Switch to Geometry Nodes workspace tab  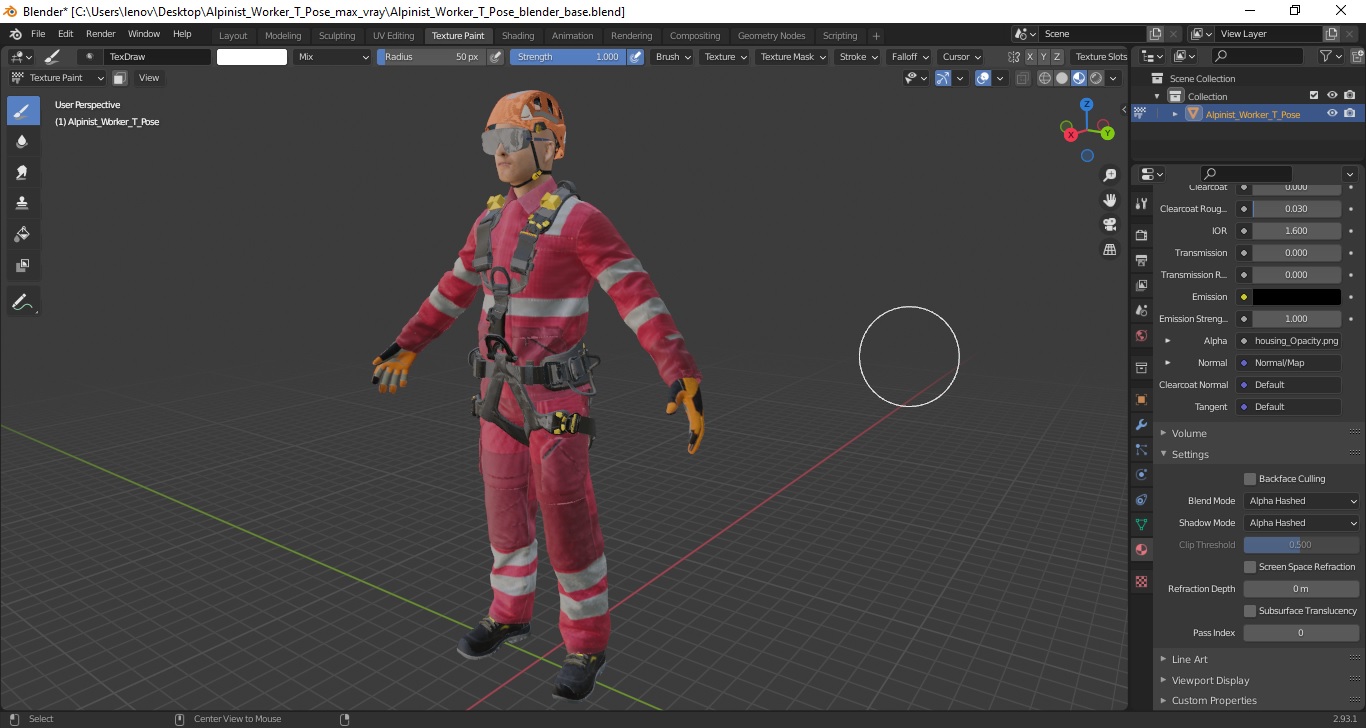click(771, 36)
